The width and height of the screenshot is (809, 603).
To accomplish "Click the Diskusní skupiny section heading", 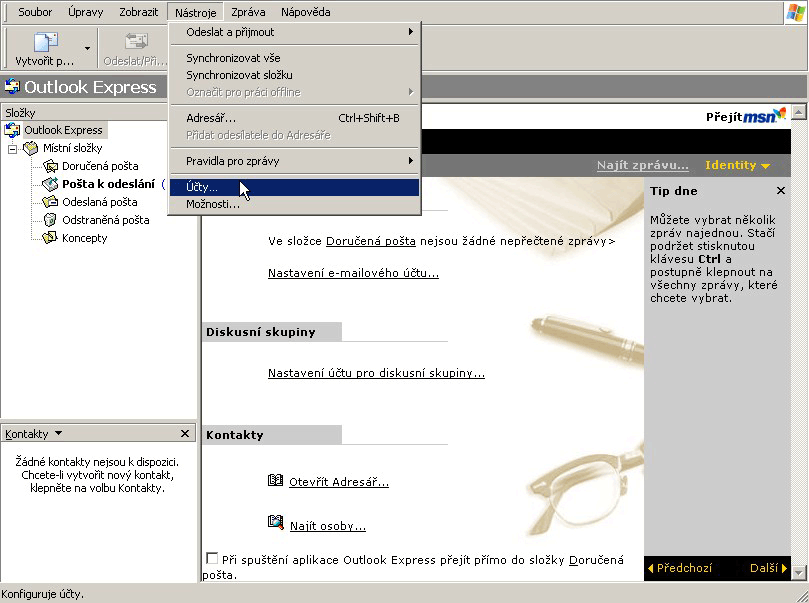I will [x=261, y=332].
